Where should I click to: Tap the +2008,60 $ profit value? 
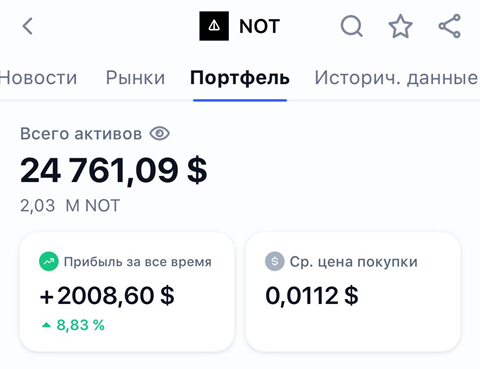[x=107, y=296]
